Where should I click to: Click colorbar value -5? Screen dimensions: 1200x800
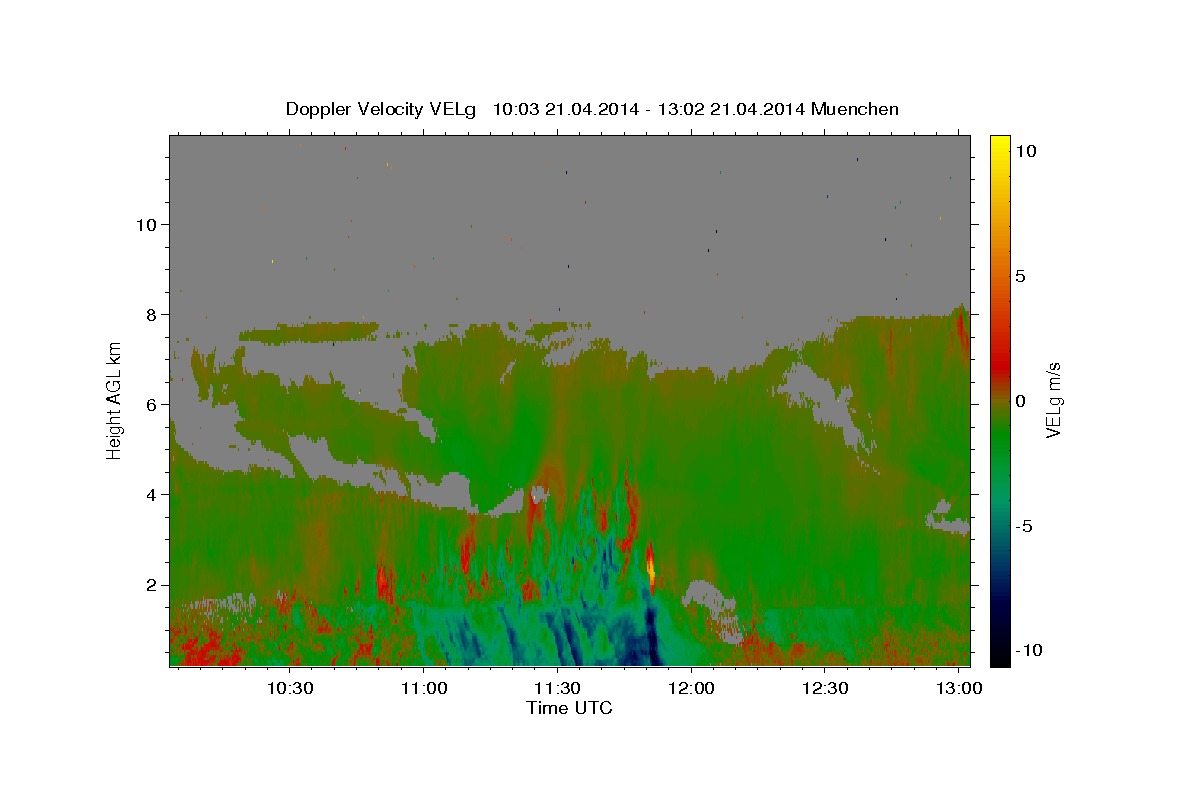tap(1025, 526)
